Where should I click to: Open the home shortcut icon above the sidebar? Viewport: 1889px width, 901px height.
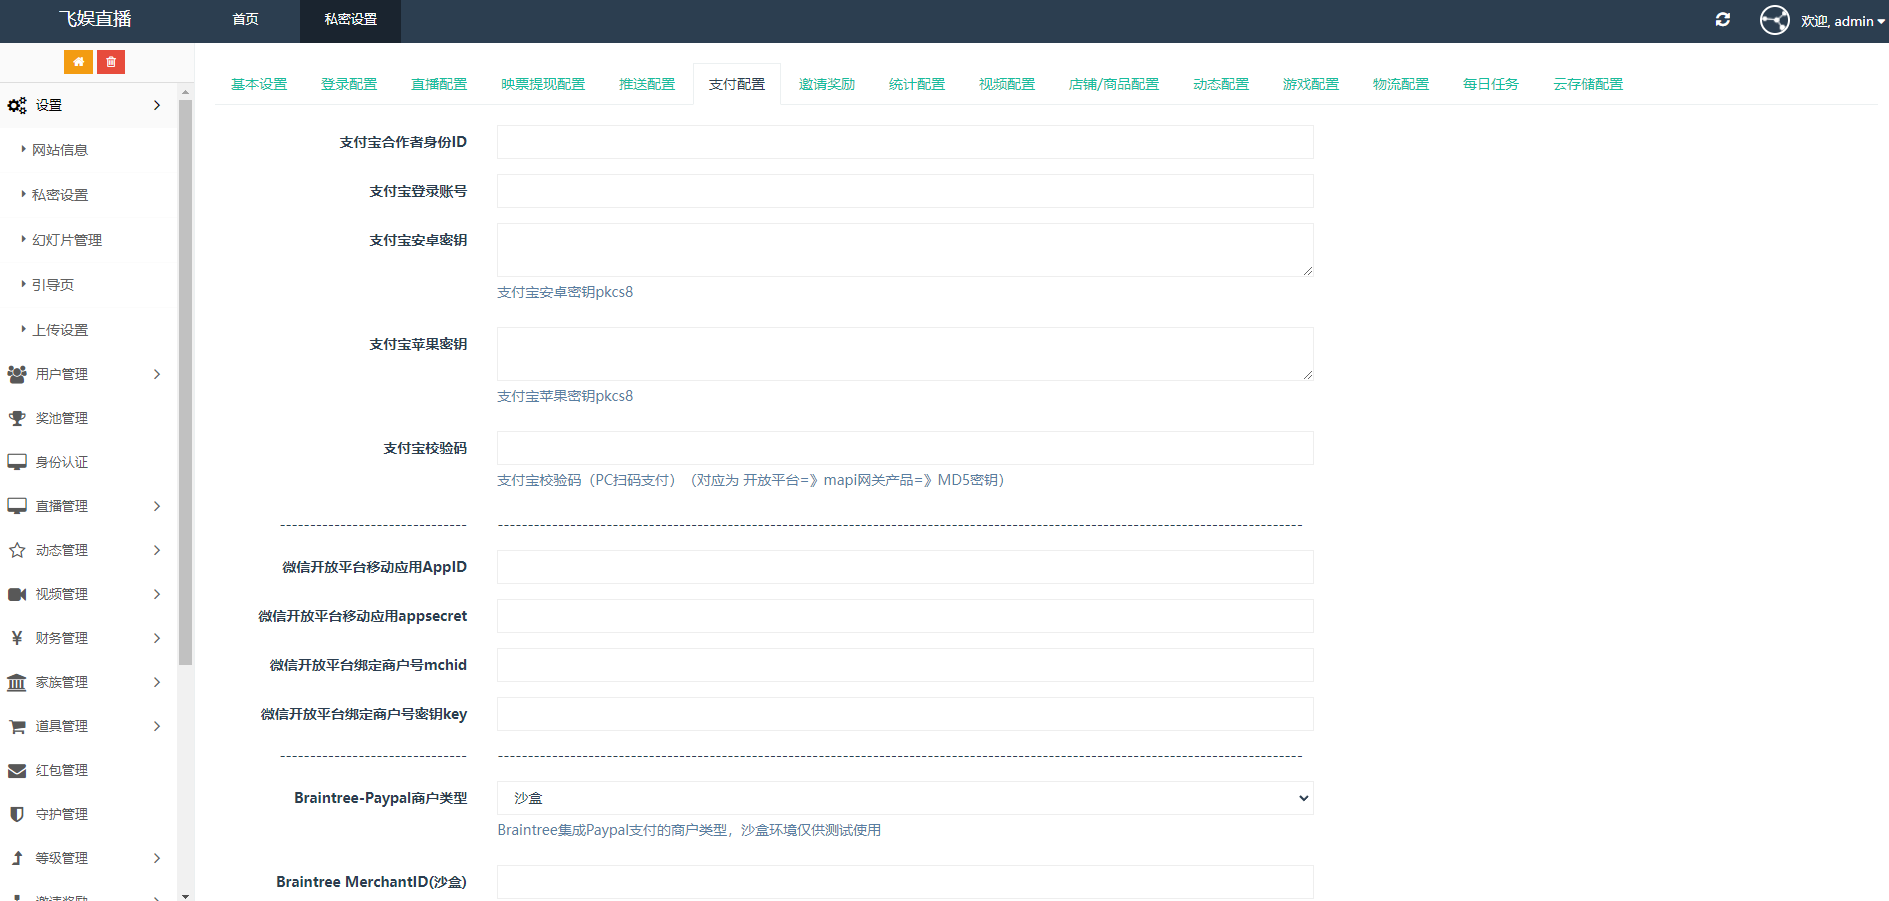(x=78, y=61)
